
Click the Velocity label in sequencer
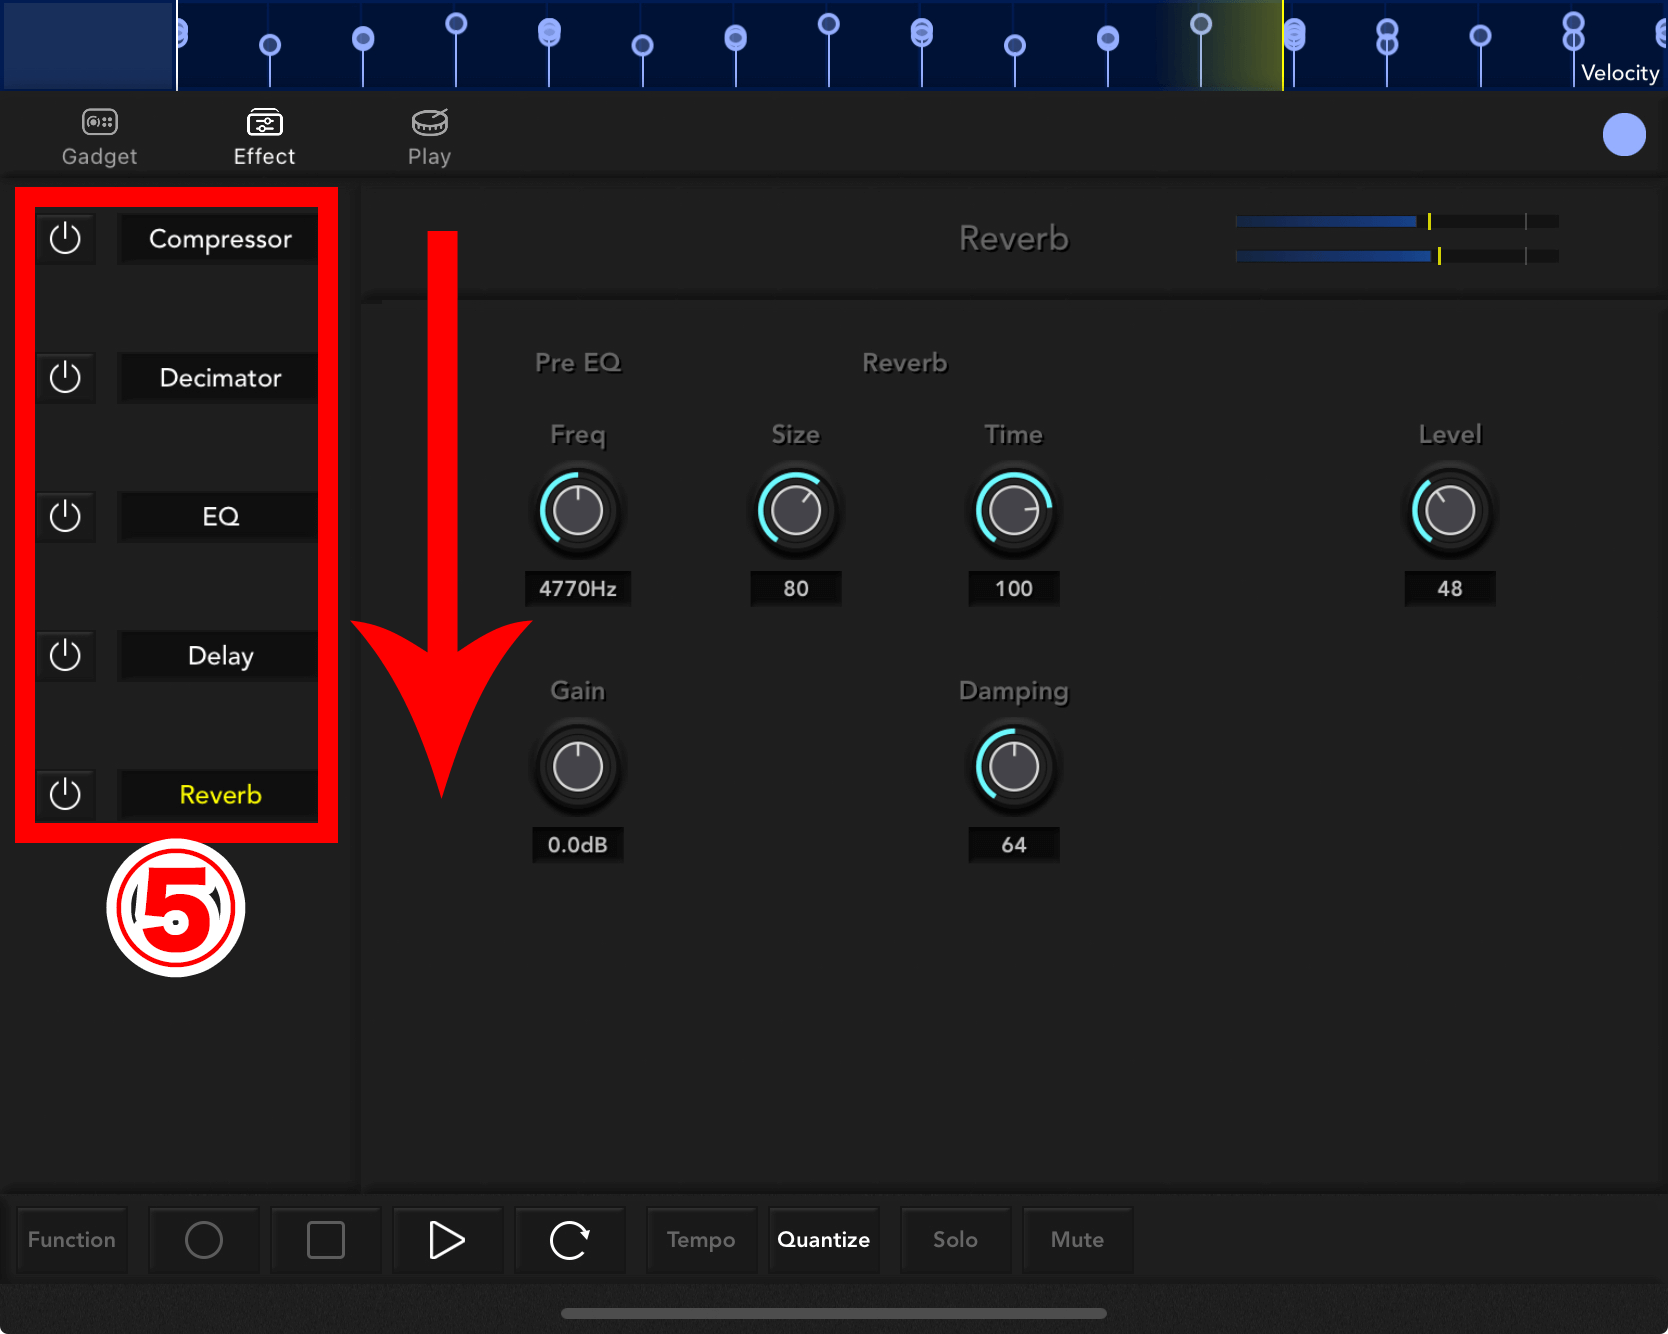tap(1620, 72)
